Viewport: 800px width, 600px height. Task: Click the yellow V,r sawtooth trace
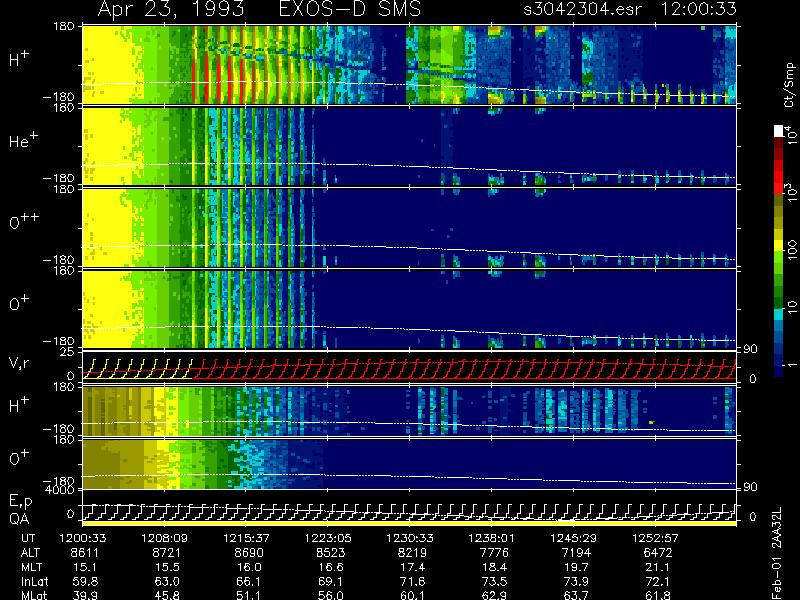[138, 368]
